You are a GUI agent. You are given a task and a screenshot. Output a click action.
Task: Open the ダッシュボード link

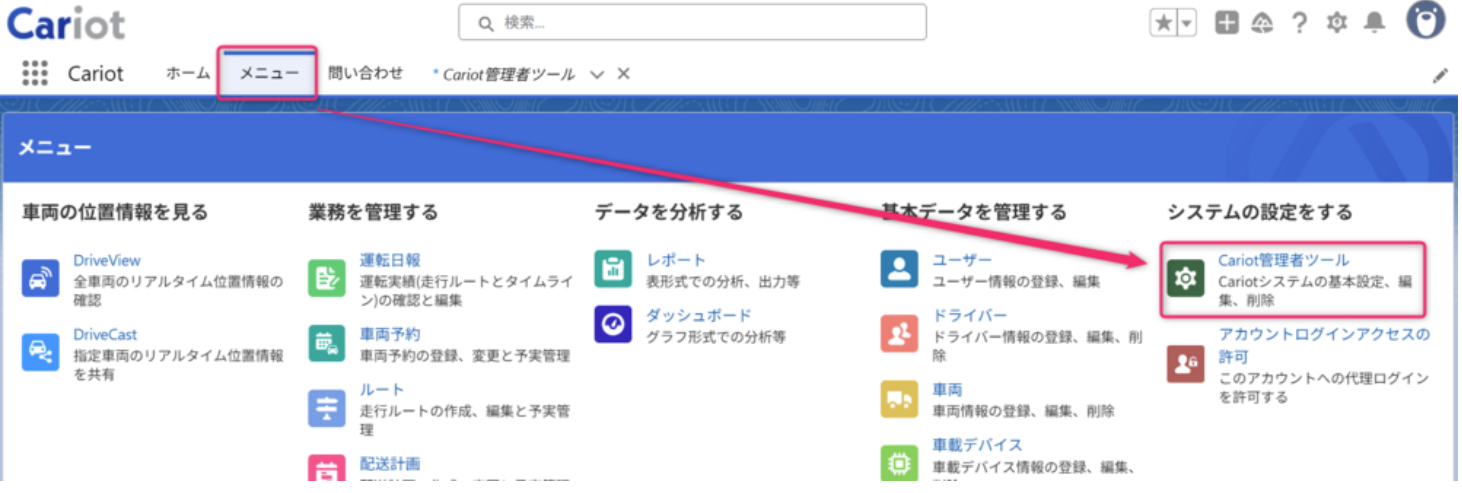coord(698,315)
